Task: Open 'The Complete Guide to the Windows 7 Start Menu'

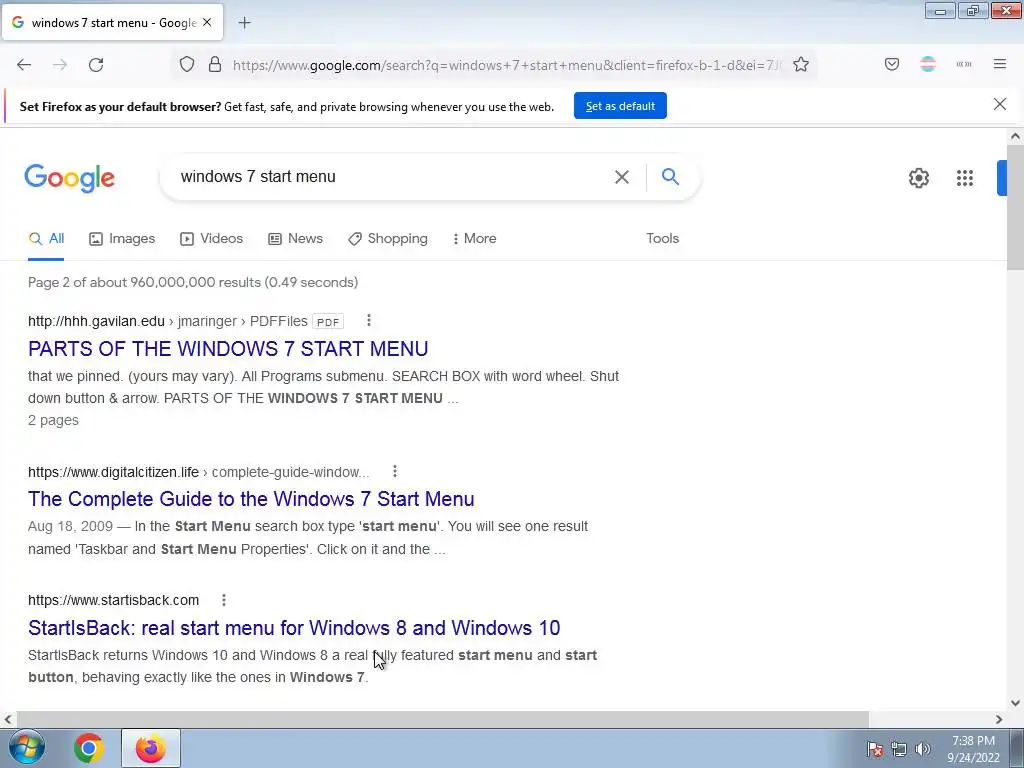Action: pos(251,499)
